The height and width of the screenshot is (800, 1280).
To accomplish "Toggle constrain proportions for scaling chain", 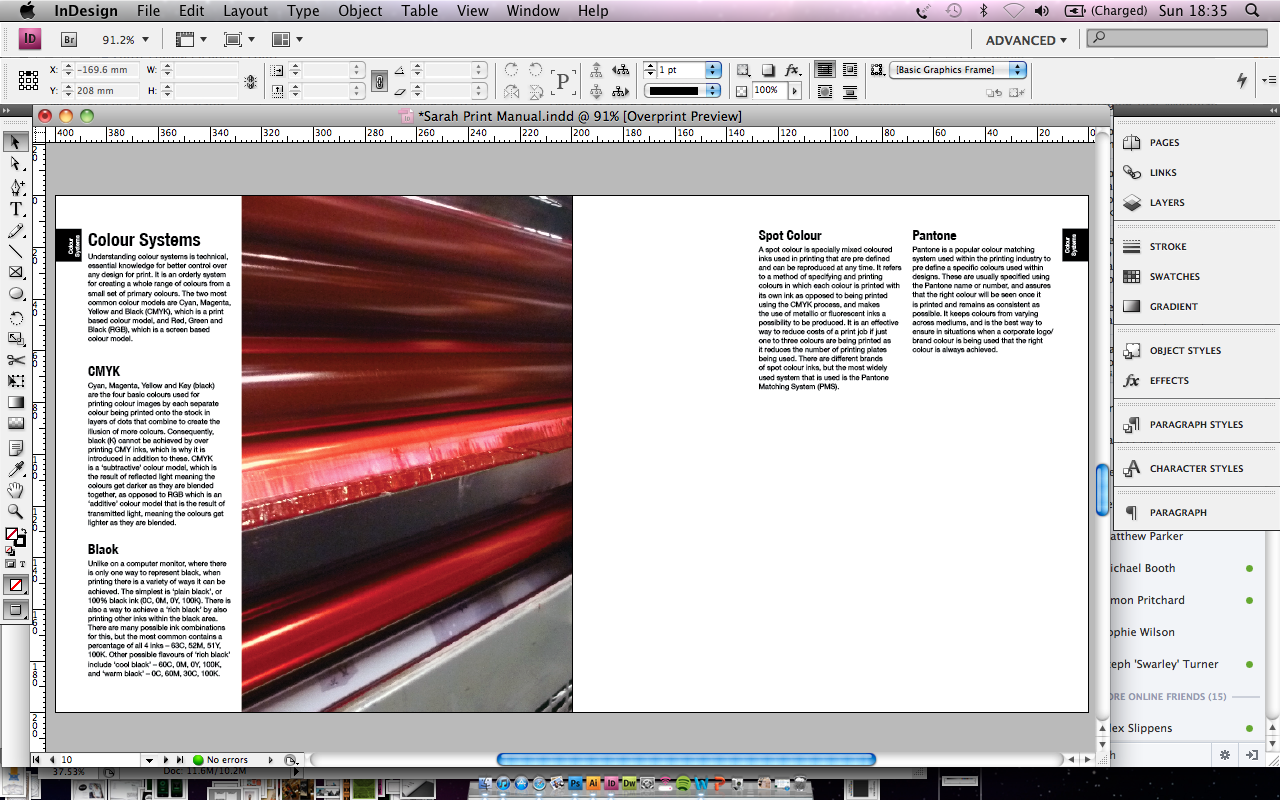I will [379, 81].
